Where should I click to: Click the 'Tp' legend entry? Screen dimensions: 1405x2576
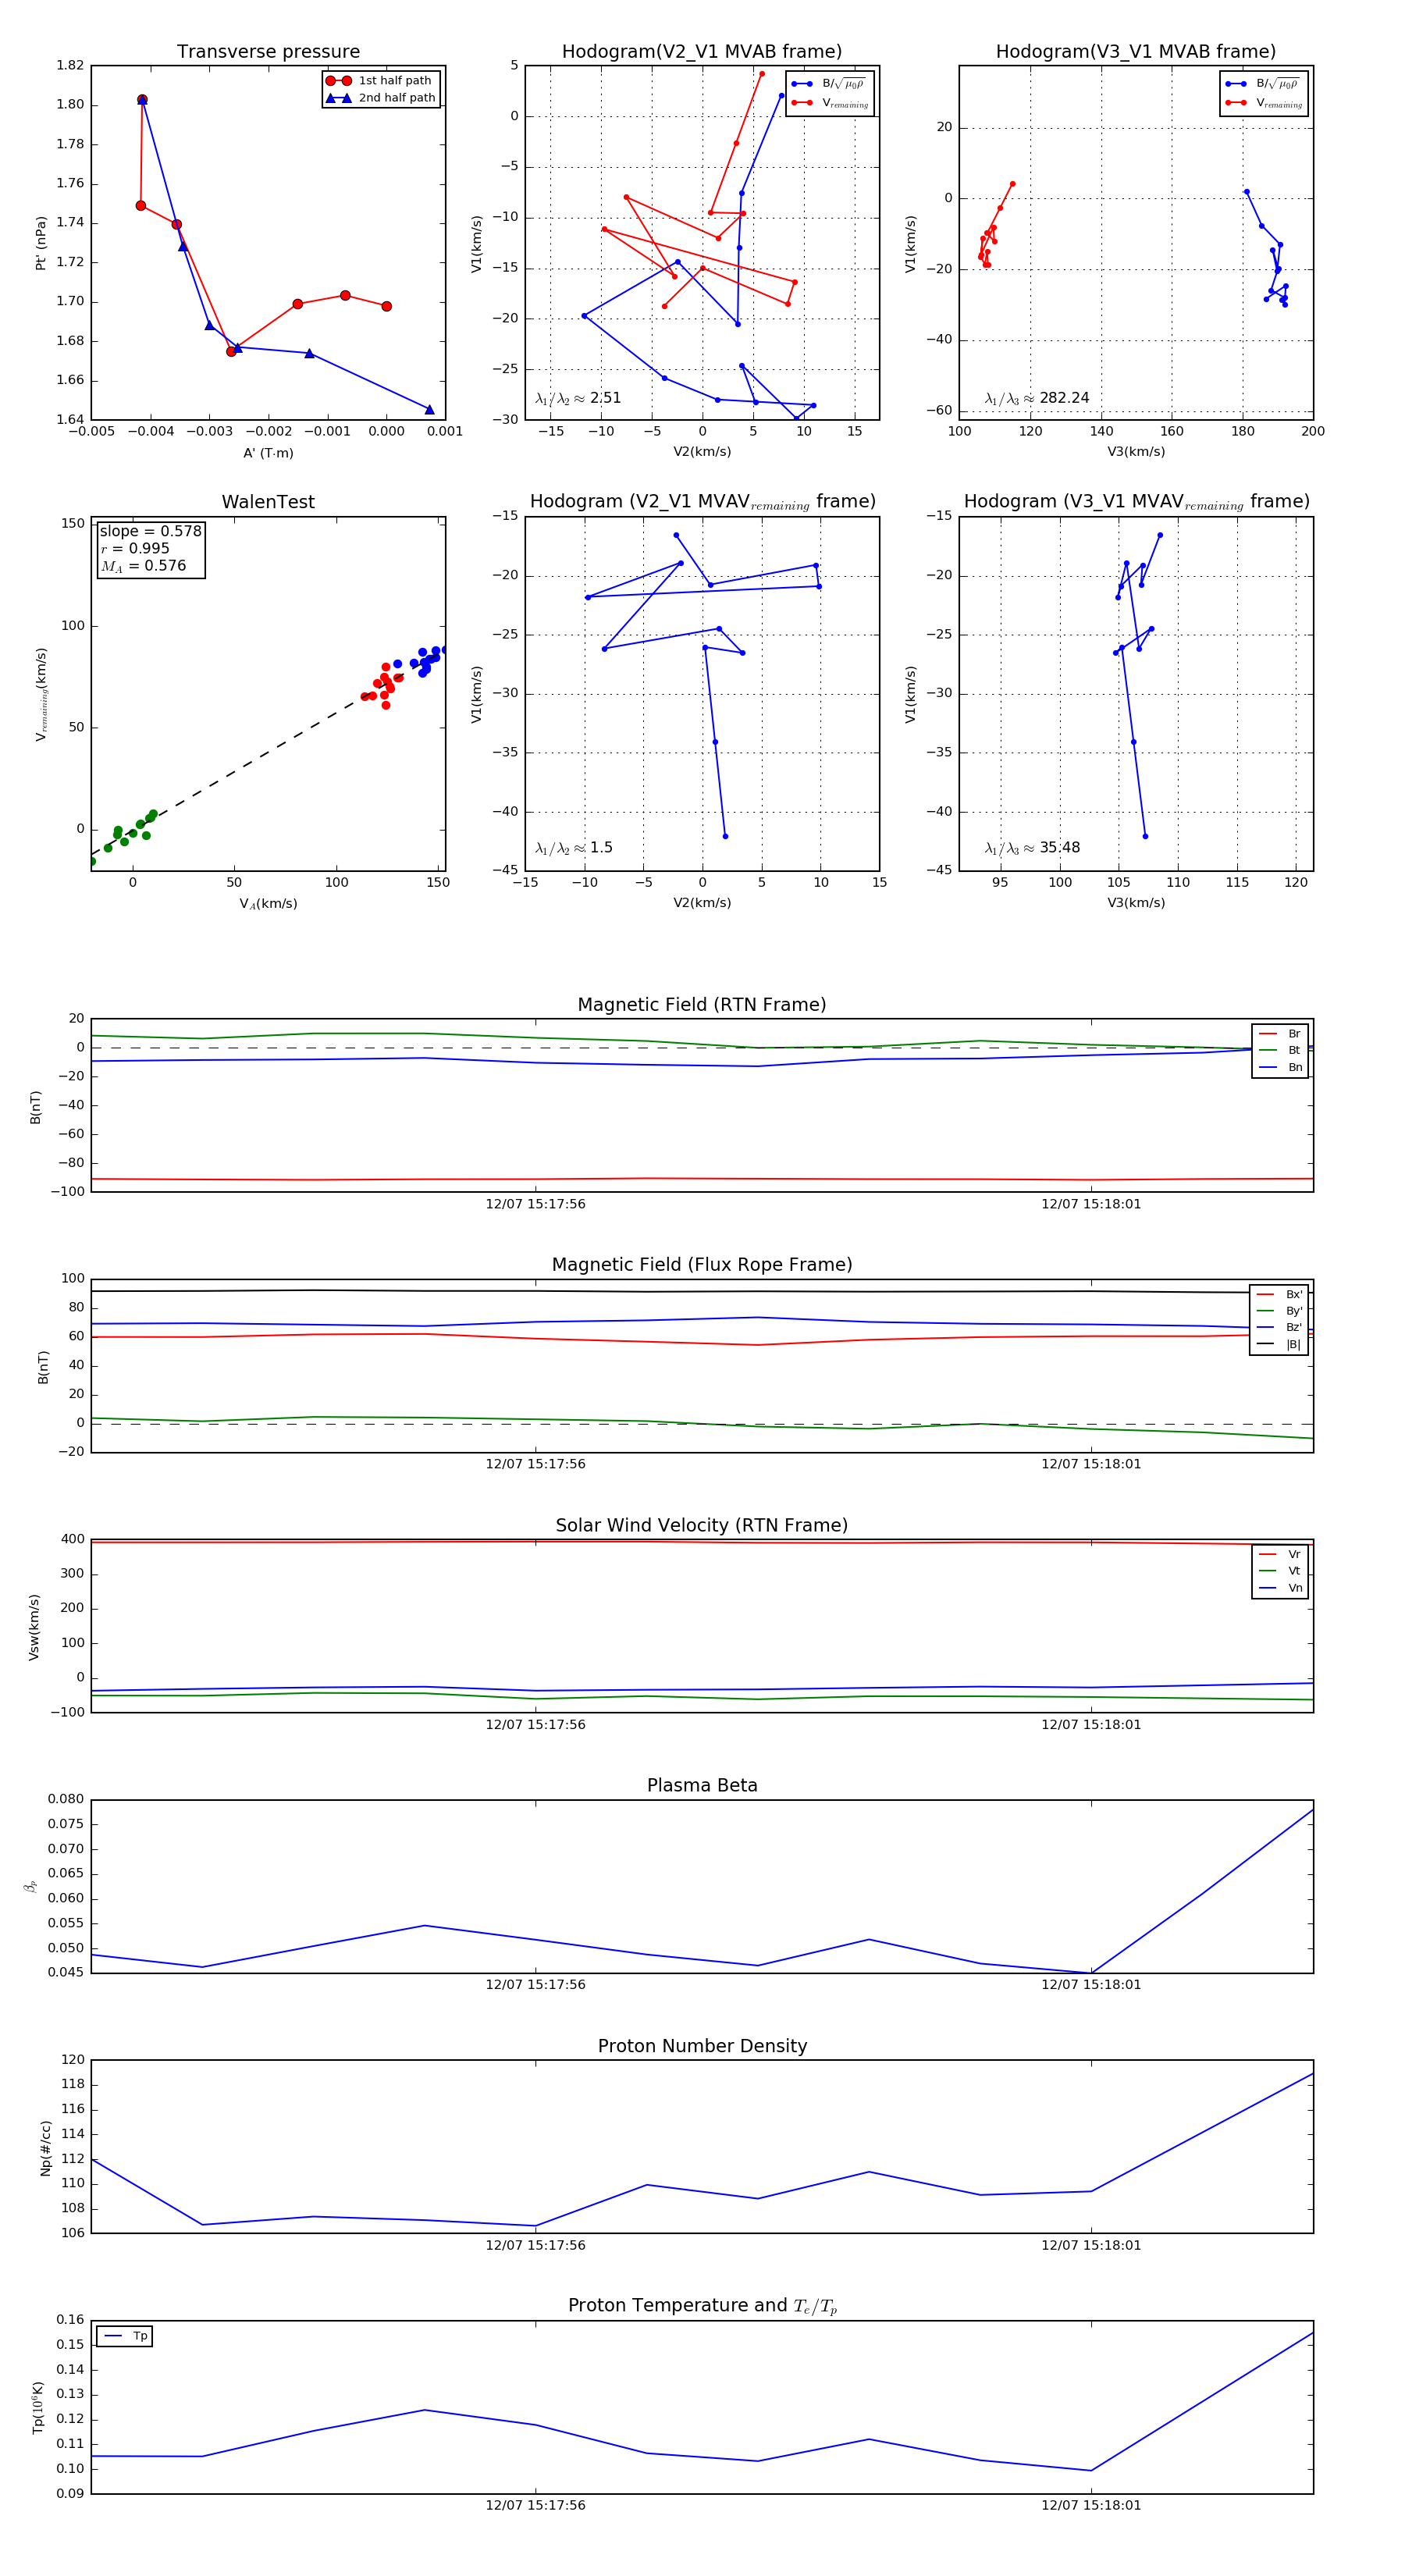coord(125,2336)
